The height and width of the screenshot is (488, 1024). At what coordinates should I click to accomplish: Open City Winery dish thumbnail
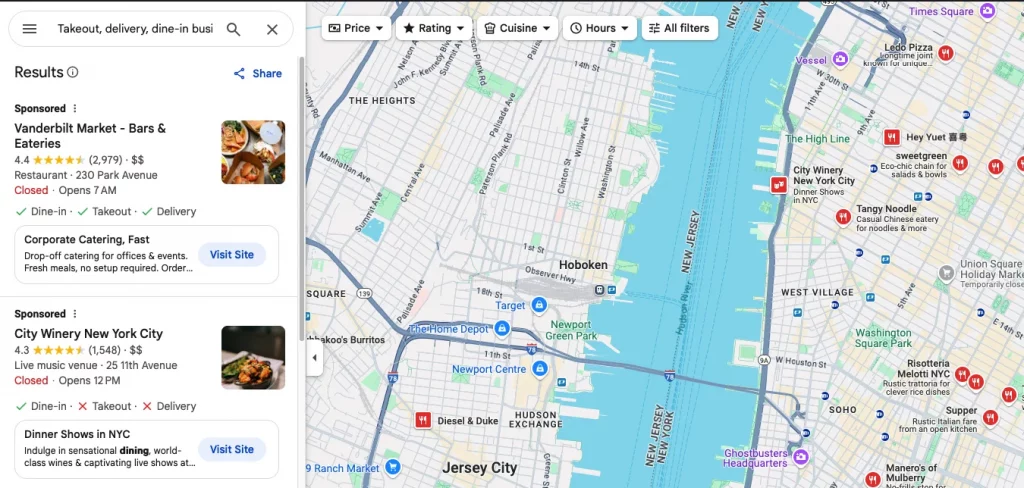[x=253, y=357]
